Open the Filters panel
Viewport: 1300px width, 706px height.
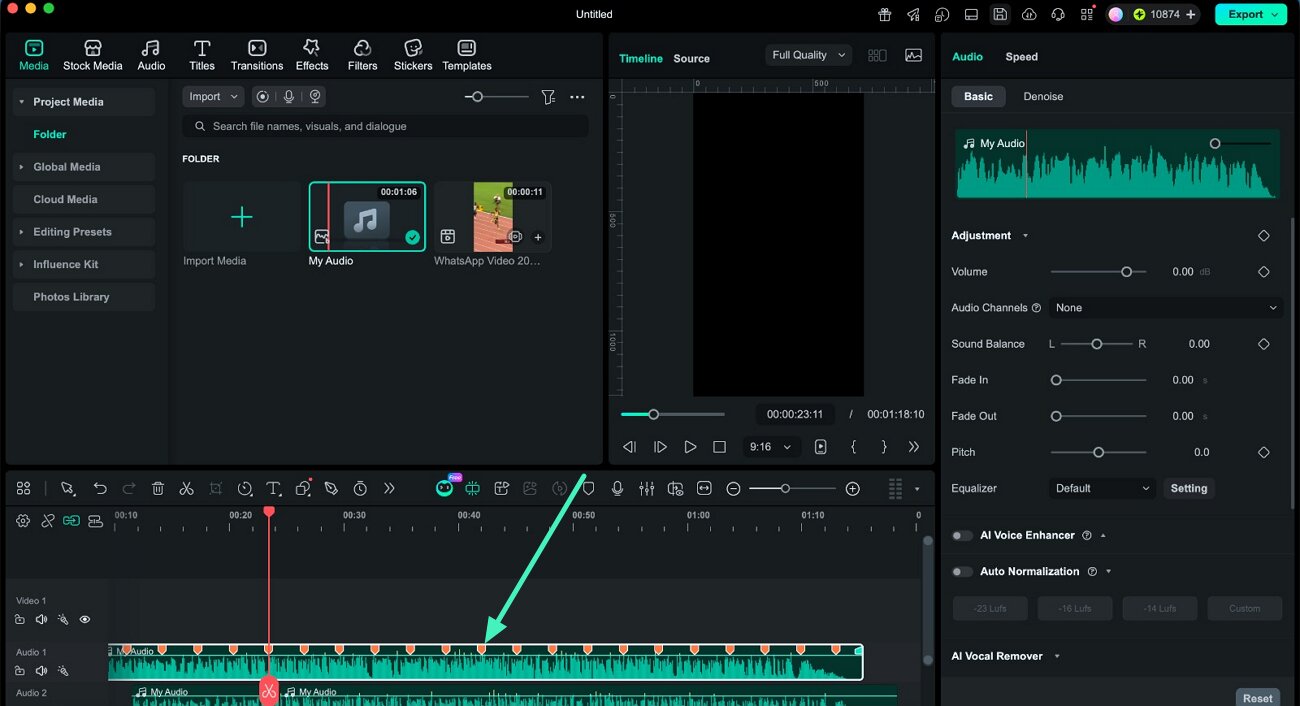click(362, 56)
